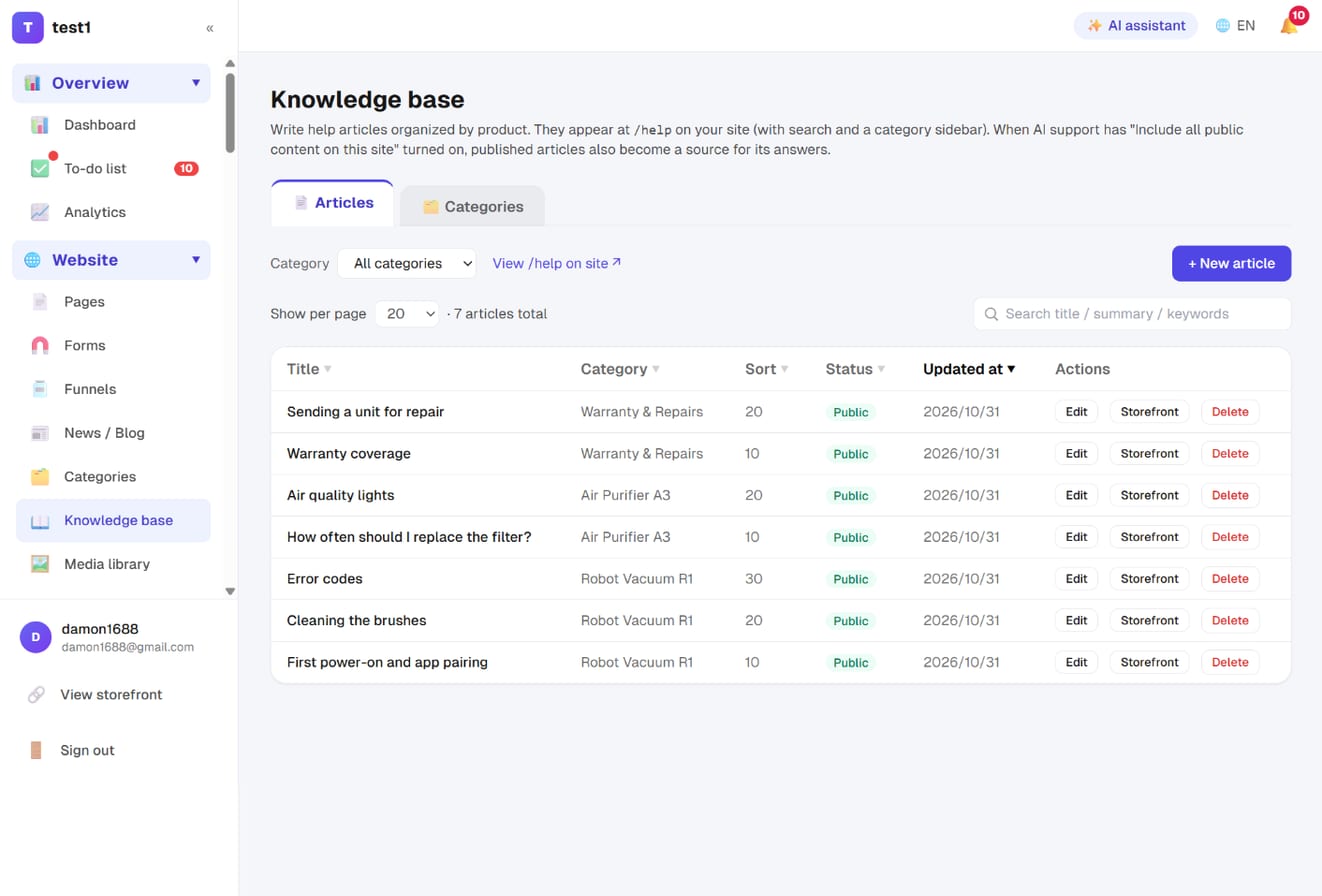Click the Dashboard chart icon
The width and height of the screenshot is (1322, 896).
coord(40,125)
